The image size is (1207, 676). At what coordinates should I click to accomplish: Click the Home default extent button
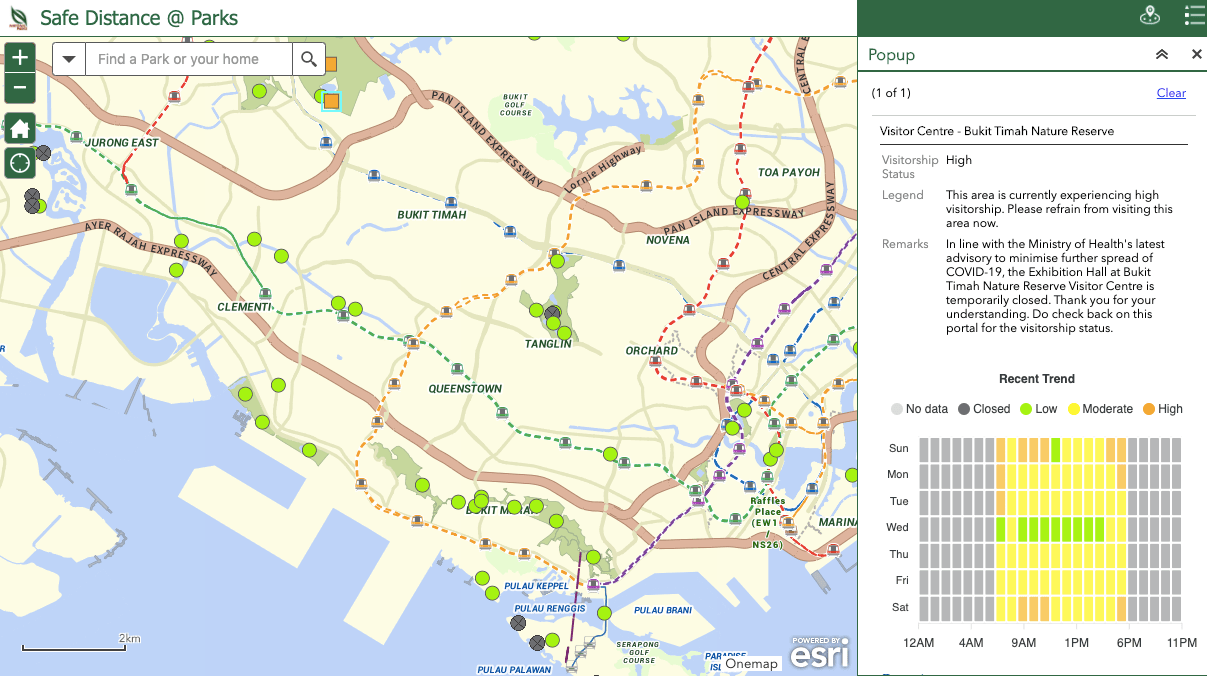pyautogui.click(x=20, y=128)
